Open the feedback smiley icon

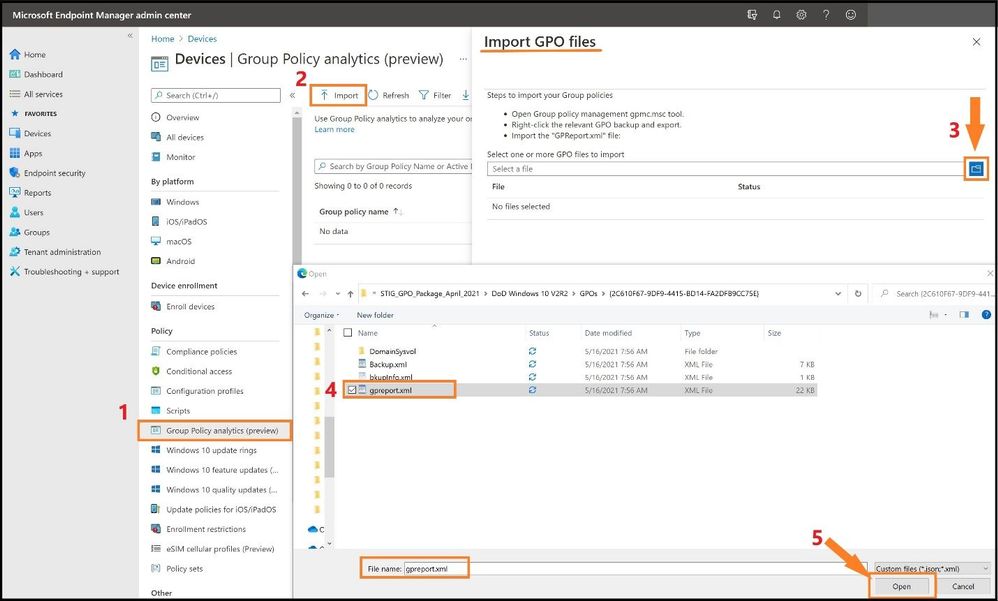[851, 15]
